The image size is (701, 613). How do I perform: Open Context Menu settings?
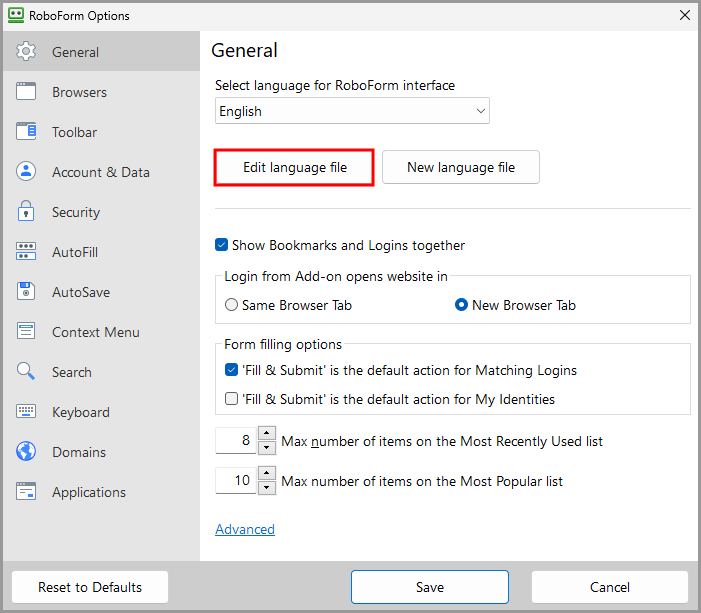click(101, 332)
